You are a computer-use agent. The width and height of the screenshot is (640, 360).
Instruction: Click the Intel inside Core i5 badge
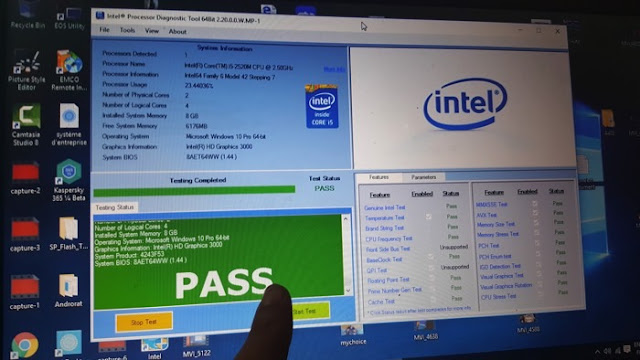coord(322,106)
